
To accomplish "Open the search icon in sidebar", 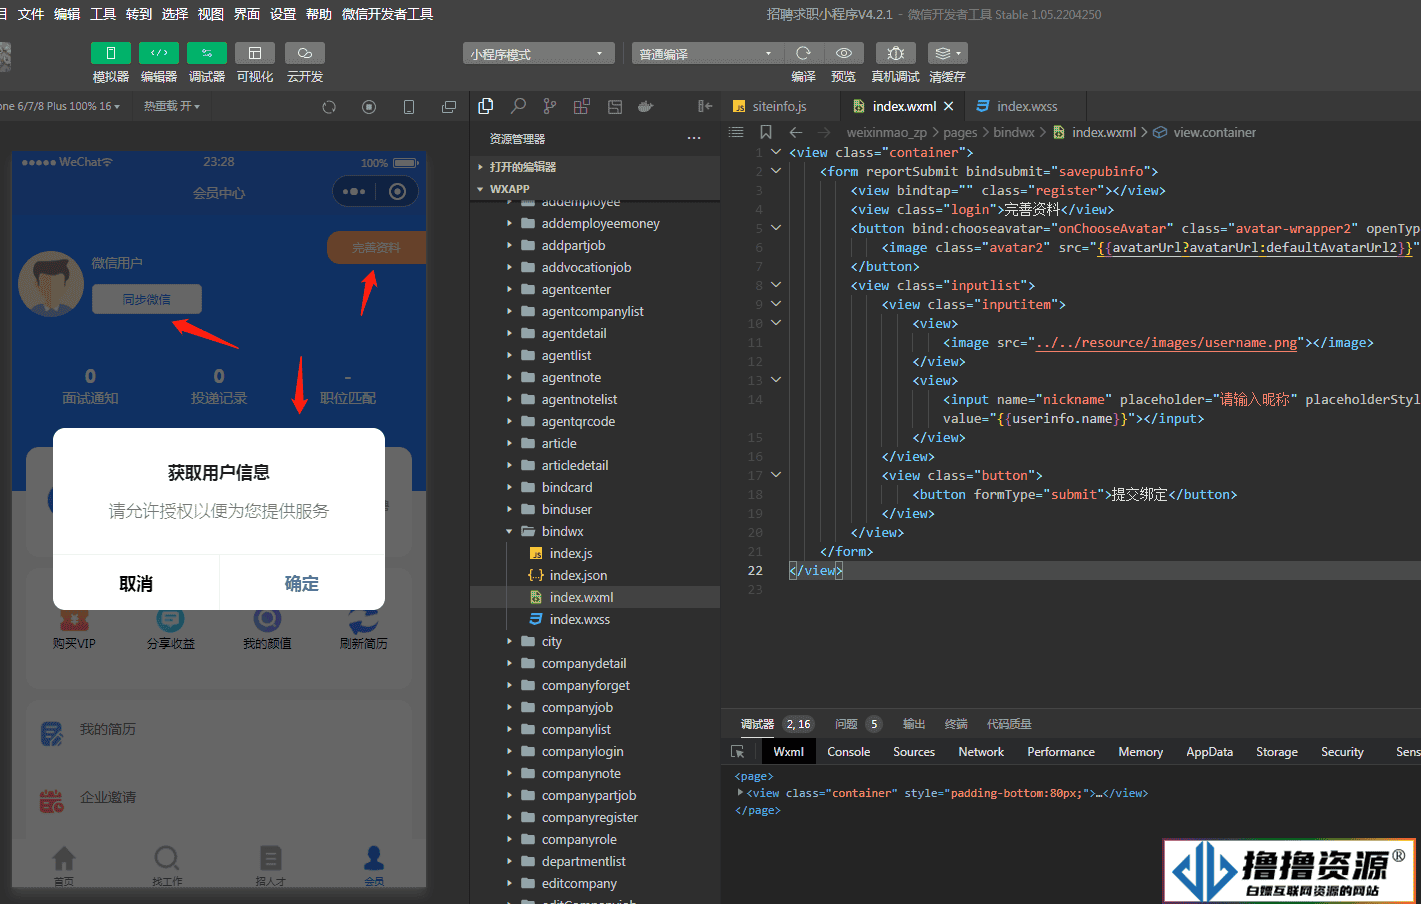I will click(x=518, y=106).
